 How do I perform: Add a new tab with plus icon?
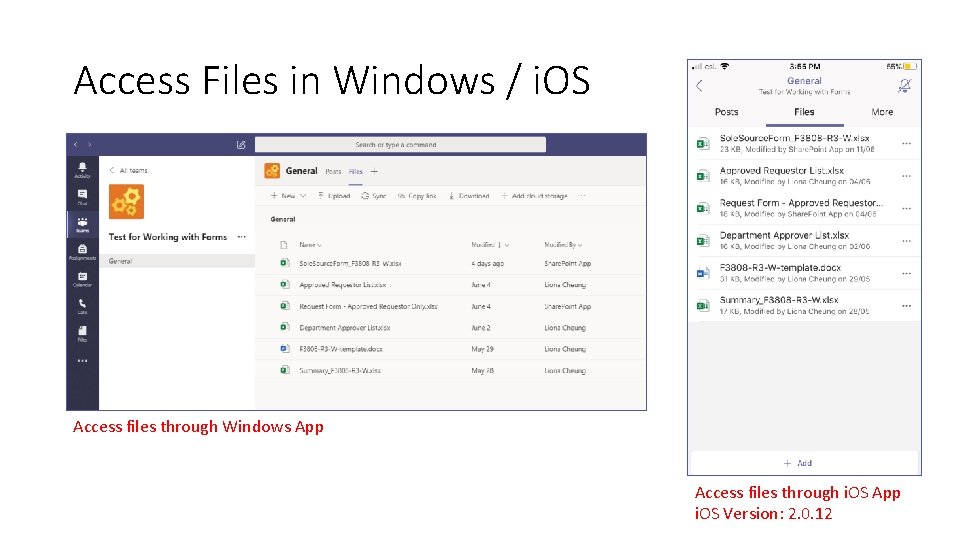tap(374, 171)
